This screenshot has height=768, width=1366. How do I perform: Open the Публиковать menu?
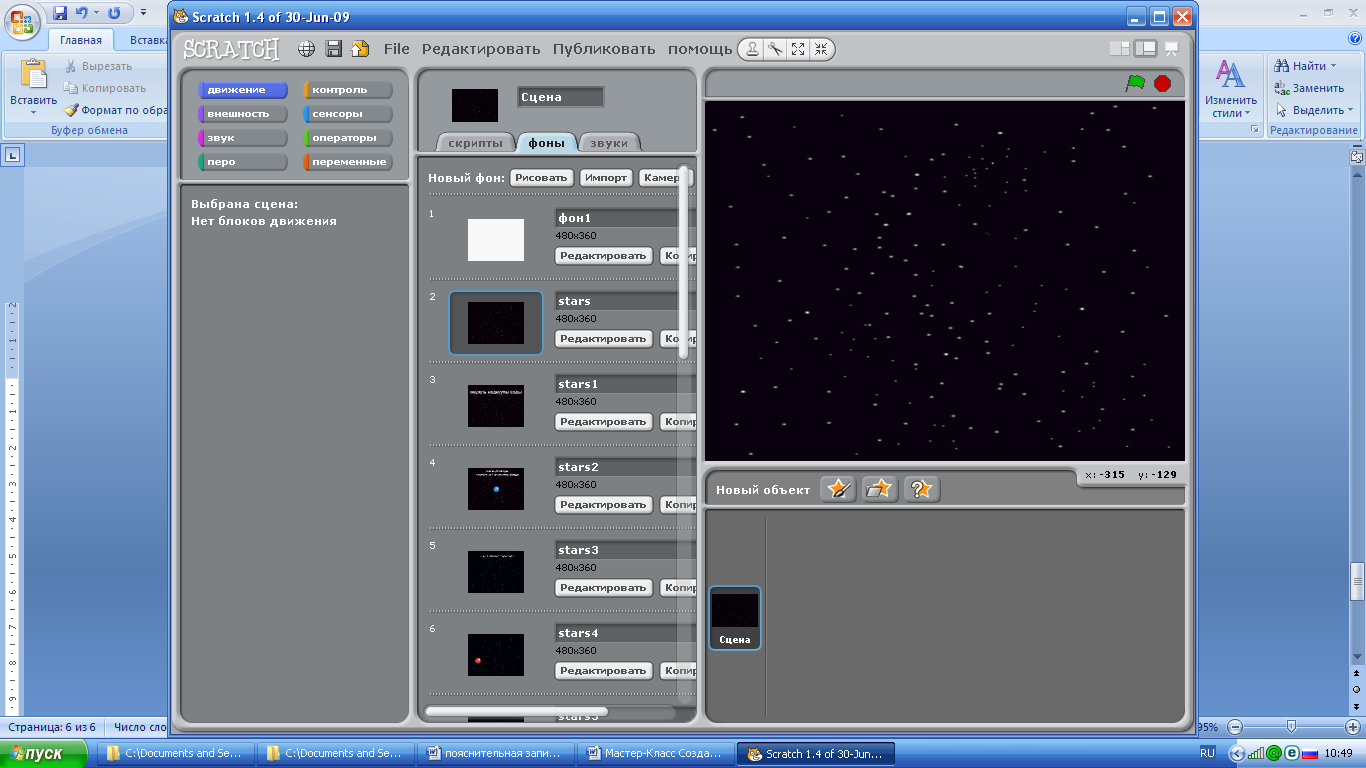coord(604,49)
